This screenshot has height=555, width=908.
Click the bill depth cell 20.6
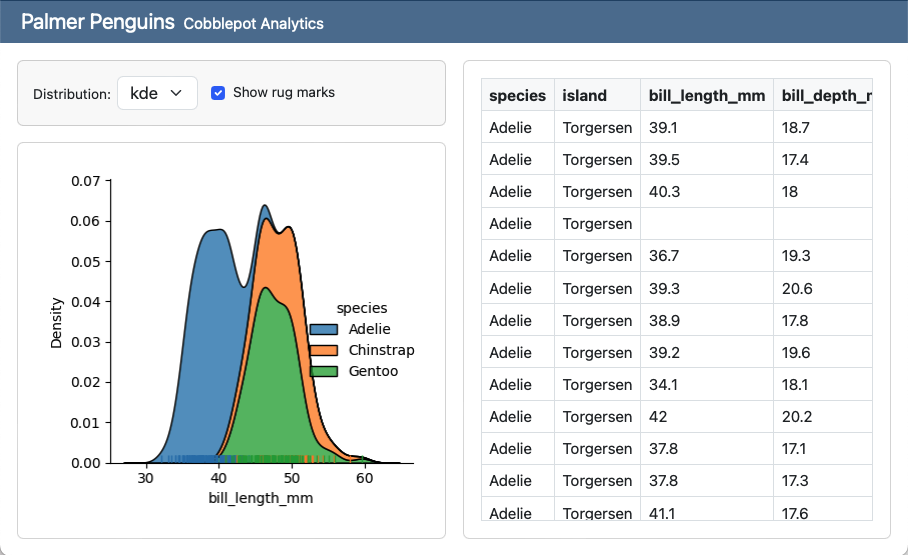797,289
